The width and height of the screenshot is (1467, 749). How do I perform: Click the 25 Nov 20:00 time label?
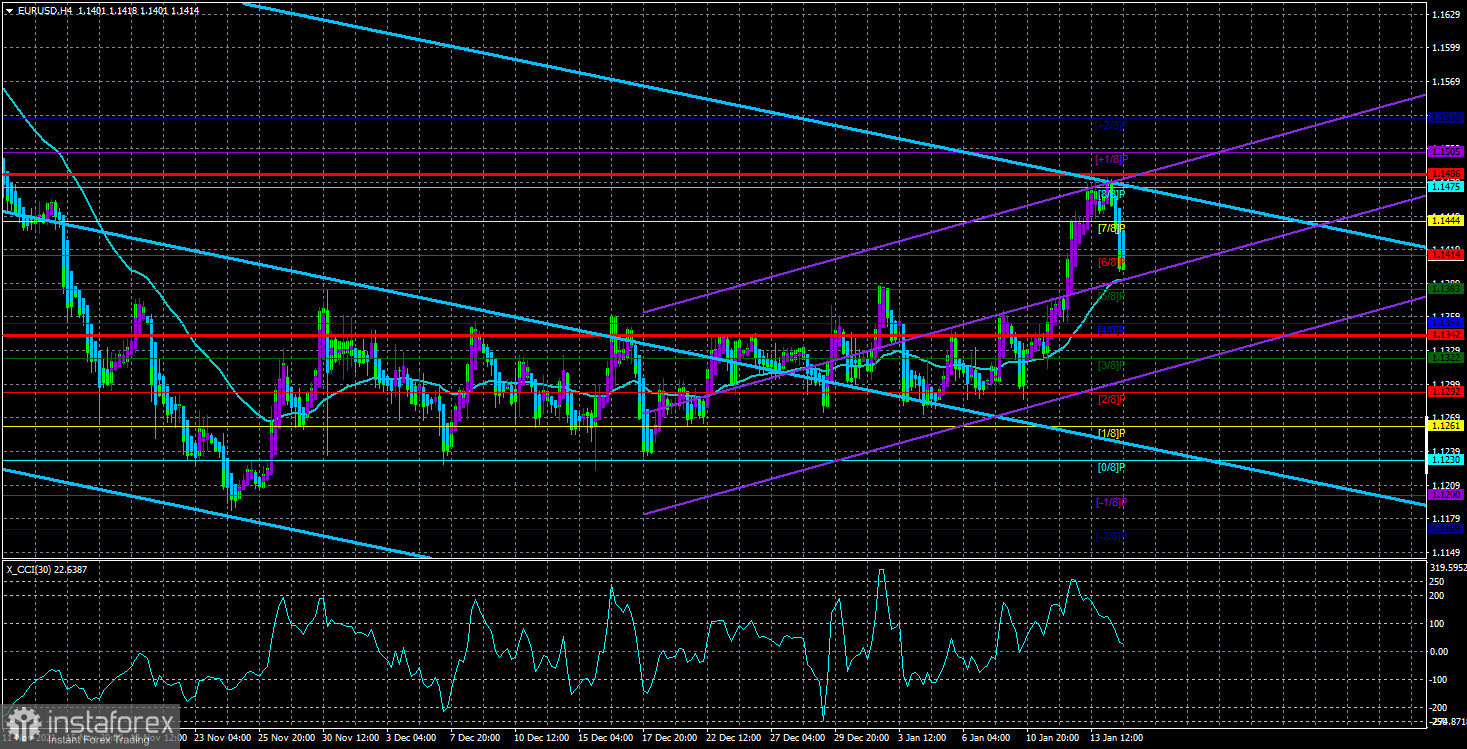click(x=287, y=737)
